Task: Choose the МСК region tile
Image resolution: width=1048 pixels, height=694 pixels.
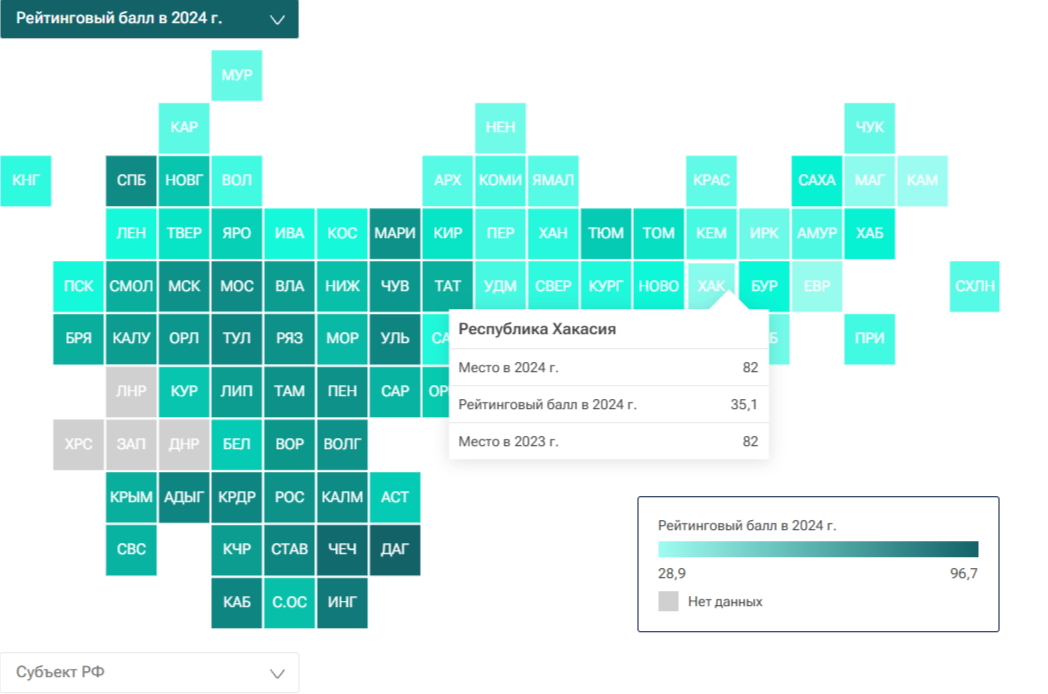Action: (184, 286)
